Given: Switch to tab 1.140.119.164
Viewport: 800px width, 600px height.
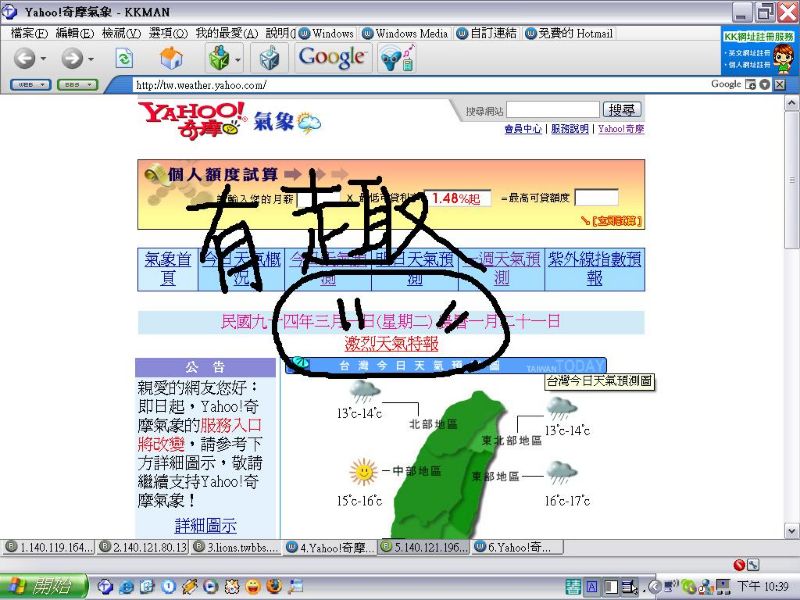Looking at the screenshot, I should (x=48, y=547).
